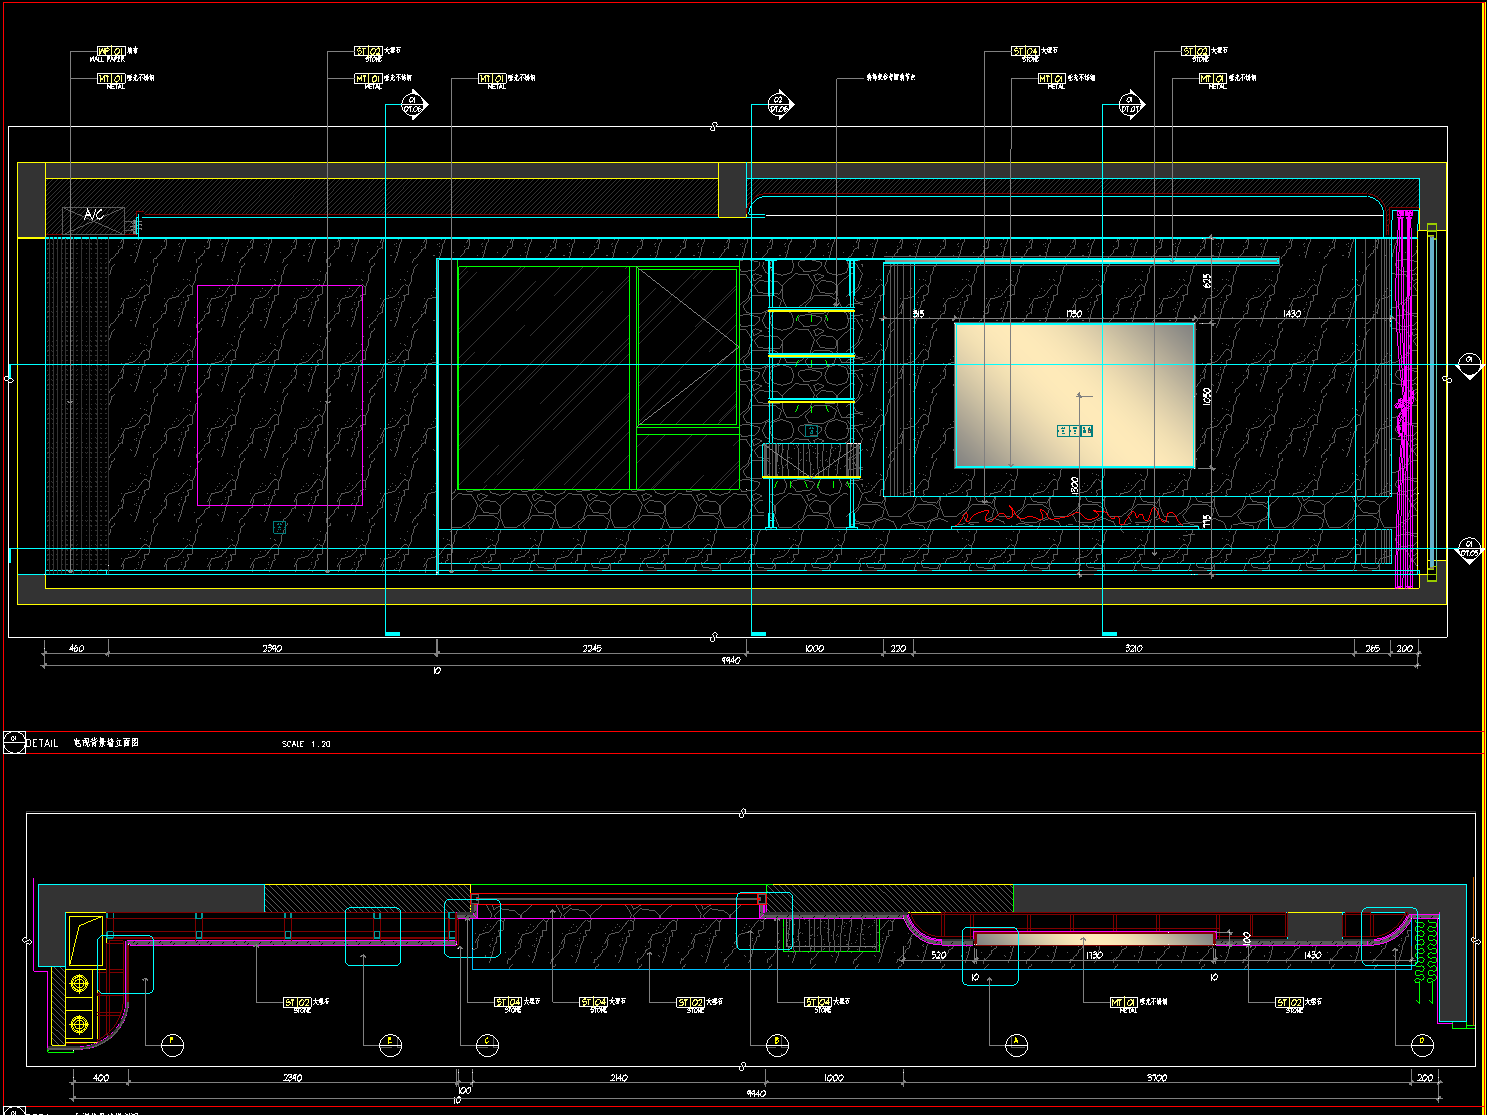Select bubble marker C in plan

point(487,1045)
